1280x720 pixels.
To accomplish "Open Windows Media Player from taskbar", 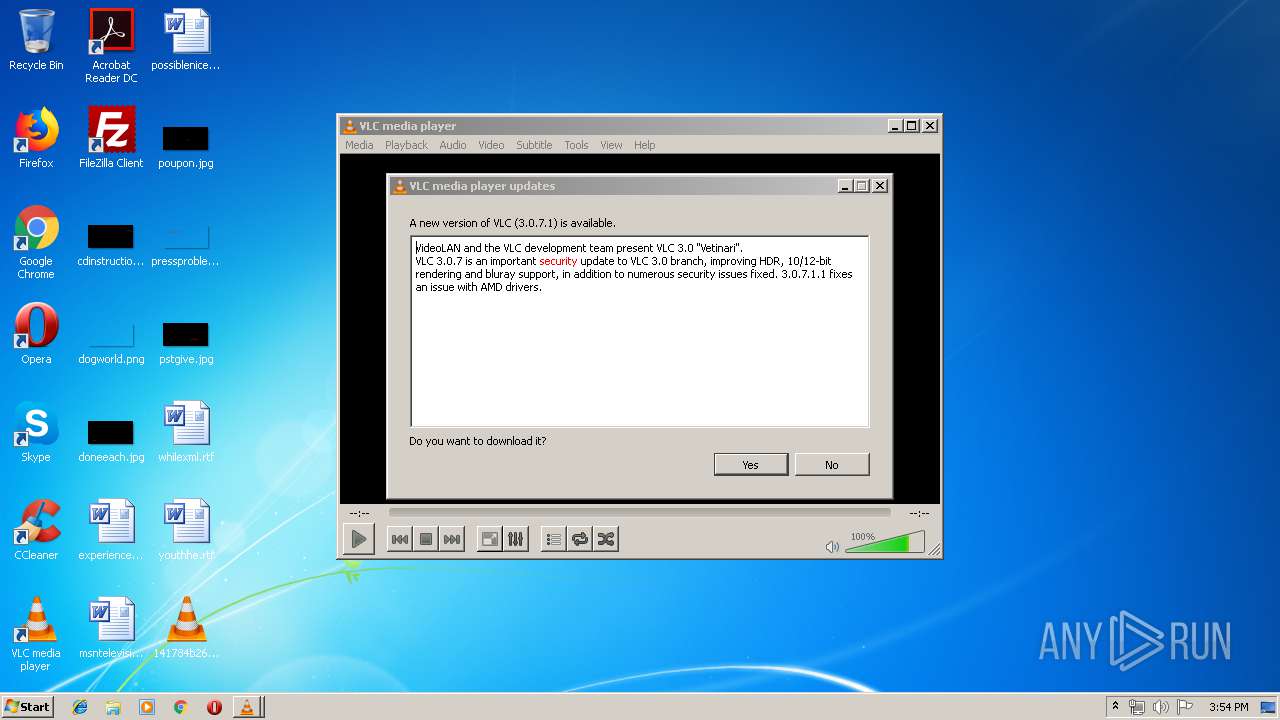I will pos(147,707).
